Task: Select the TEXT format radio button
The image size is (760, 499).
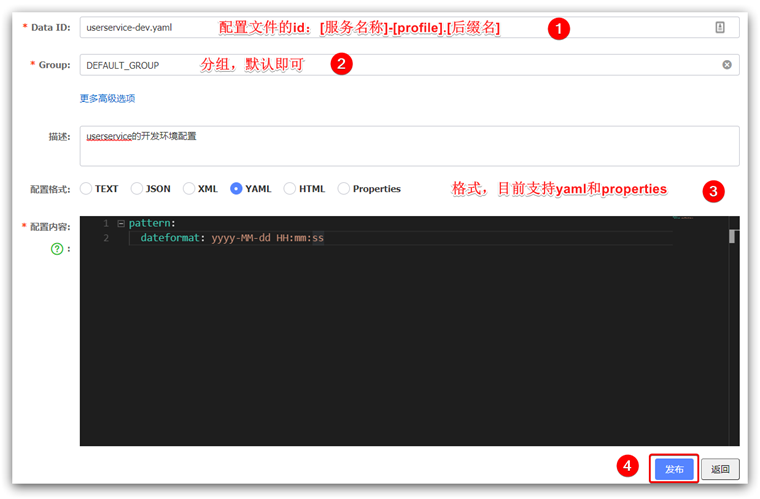Action: tap(87, 188)
